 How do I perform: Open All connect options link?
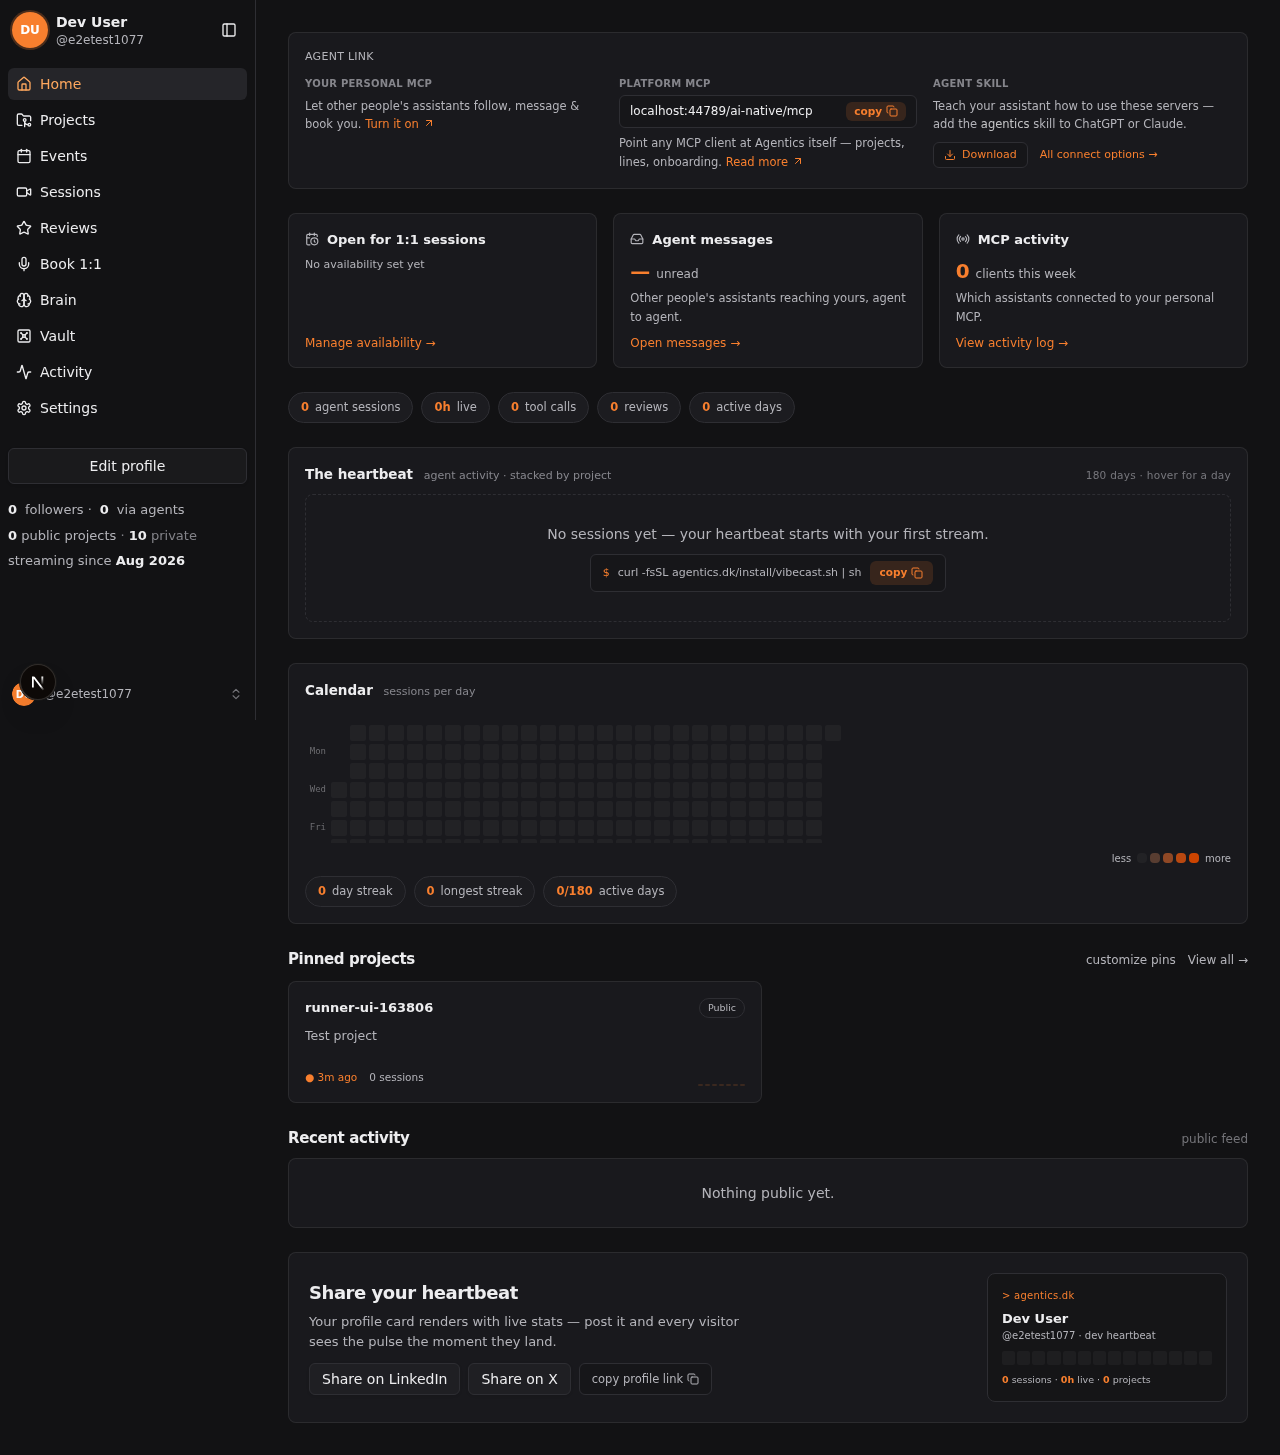pyautogui.click(x=1098, y=154)
